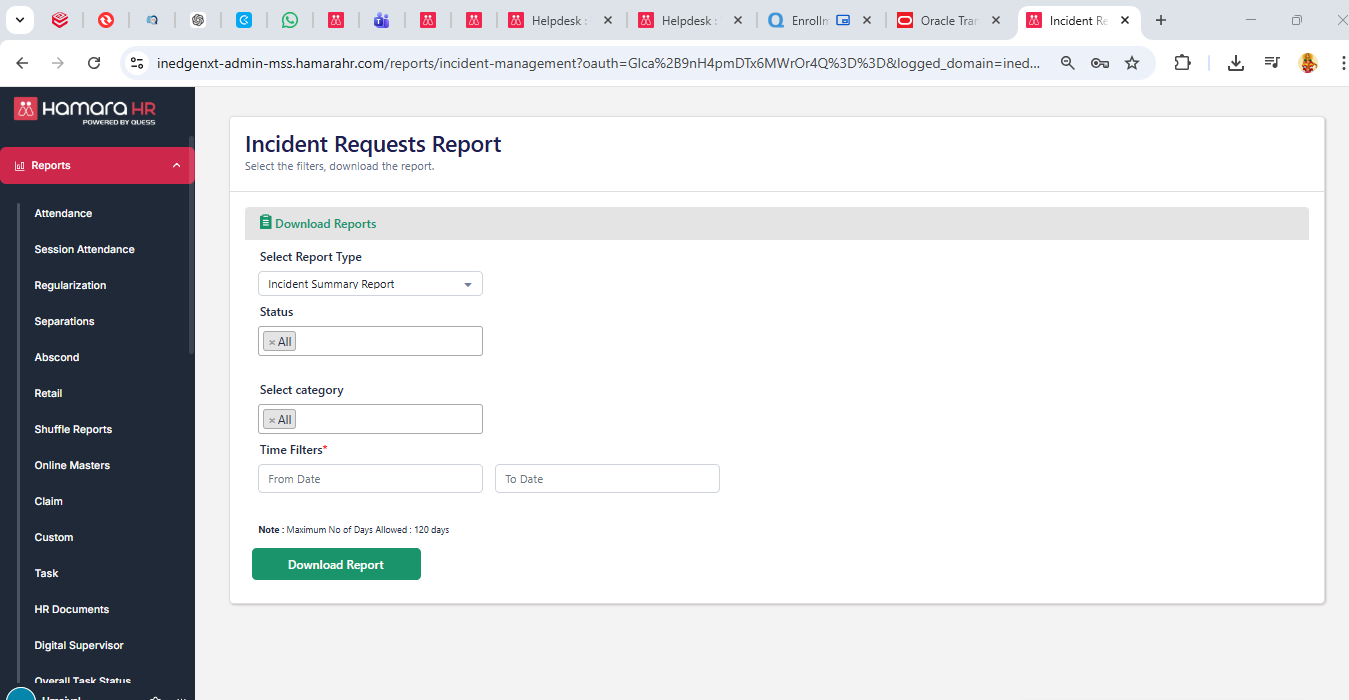Open the saved passwords key icon

(1100, 63)
